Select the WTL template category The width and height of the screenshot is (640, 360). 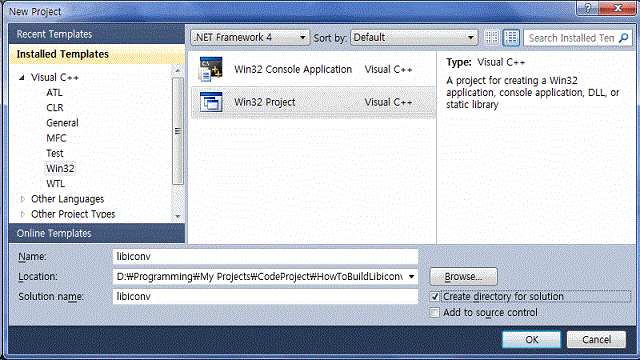point(56,184)
